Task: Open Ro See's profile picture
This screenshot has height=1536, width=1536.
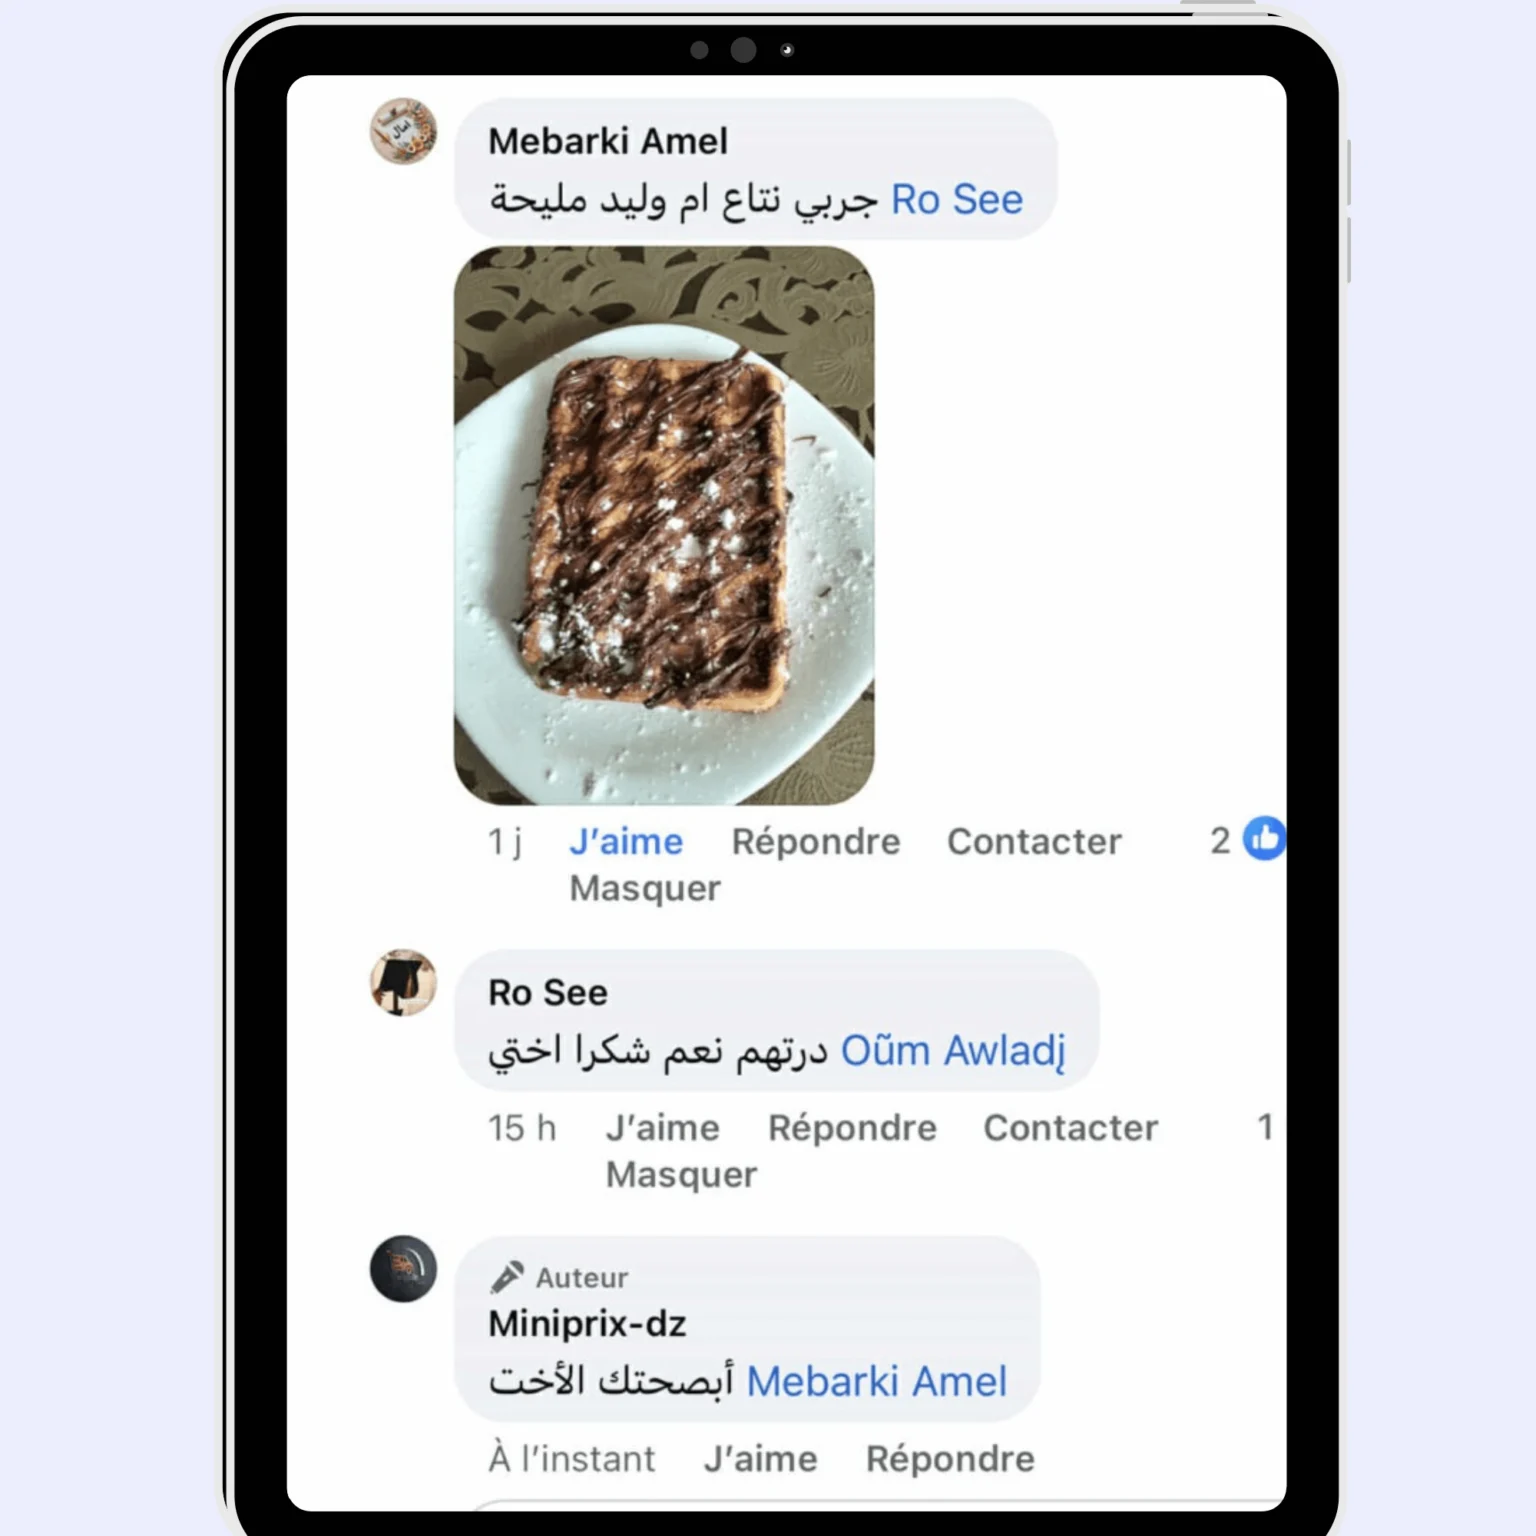Action: (403, 982)
